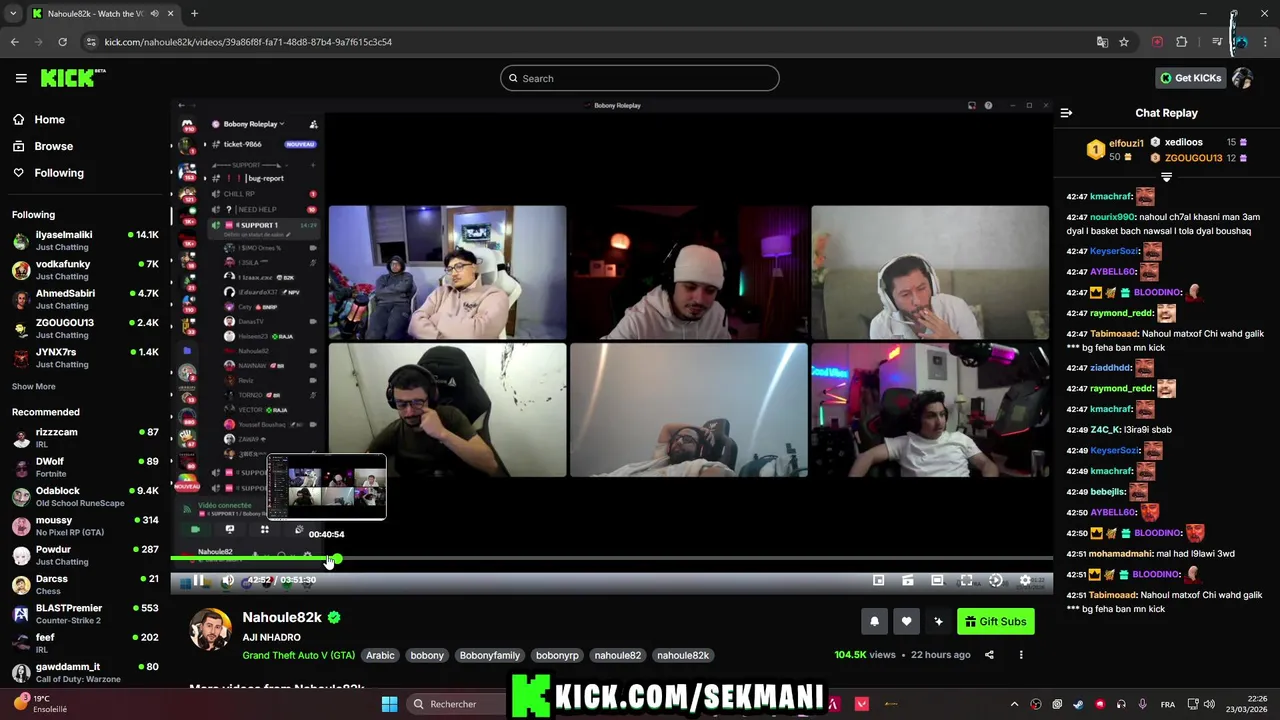The height and width of the screenshot is (720, 1280).
Task: Open the hamburger sidebar menu
Action: [21, 78]
